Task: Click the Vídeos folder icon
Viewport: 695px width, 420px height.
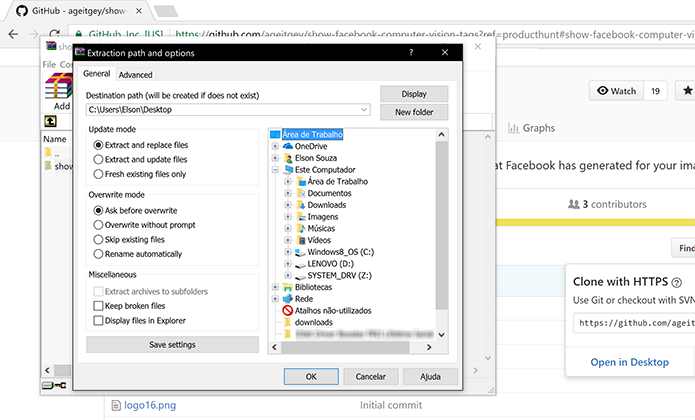Action: tap(301, 240)
